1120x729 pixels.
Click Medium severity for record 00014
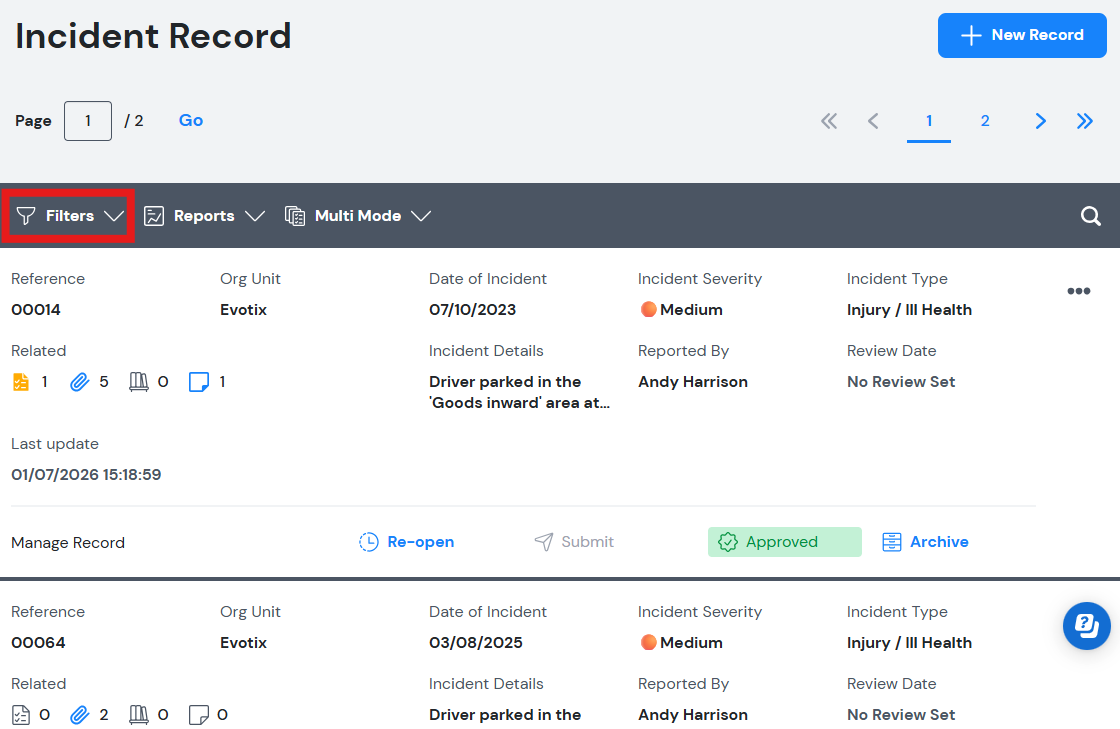[681, 310]
